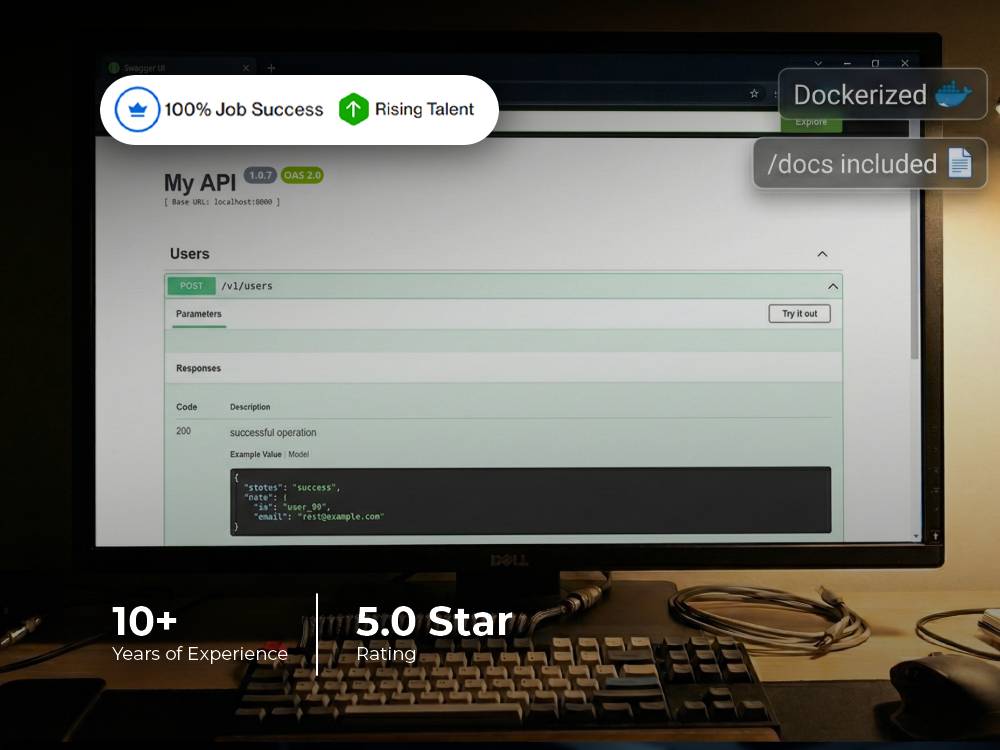Select the Example Value tab
This screenshot has width=1000, height=750.
(x=255, y=454)
